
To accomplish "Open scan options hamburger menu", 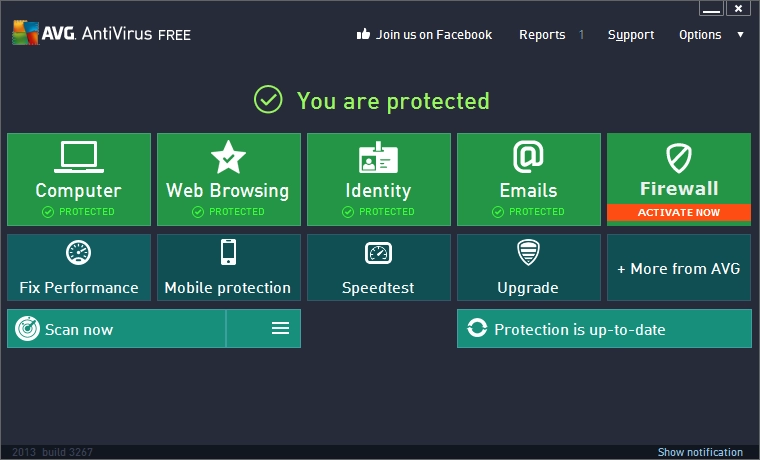I will click(280, 328).
